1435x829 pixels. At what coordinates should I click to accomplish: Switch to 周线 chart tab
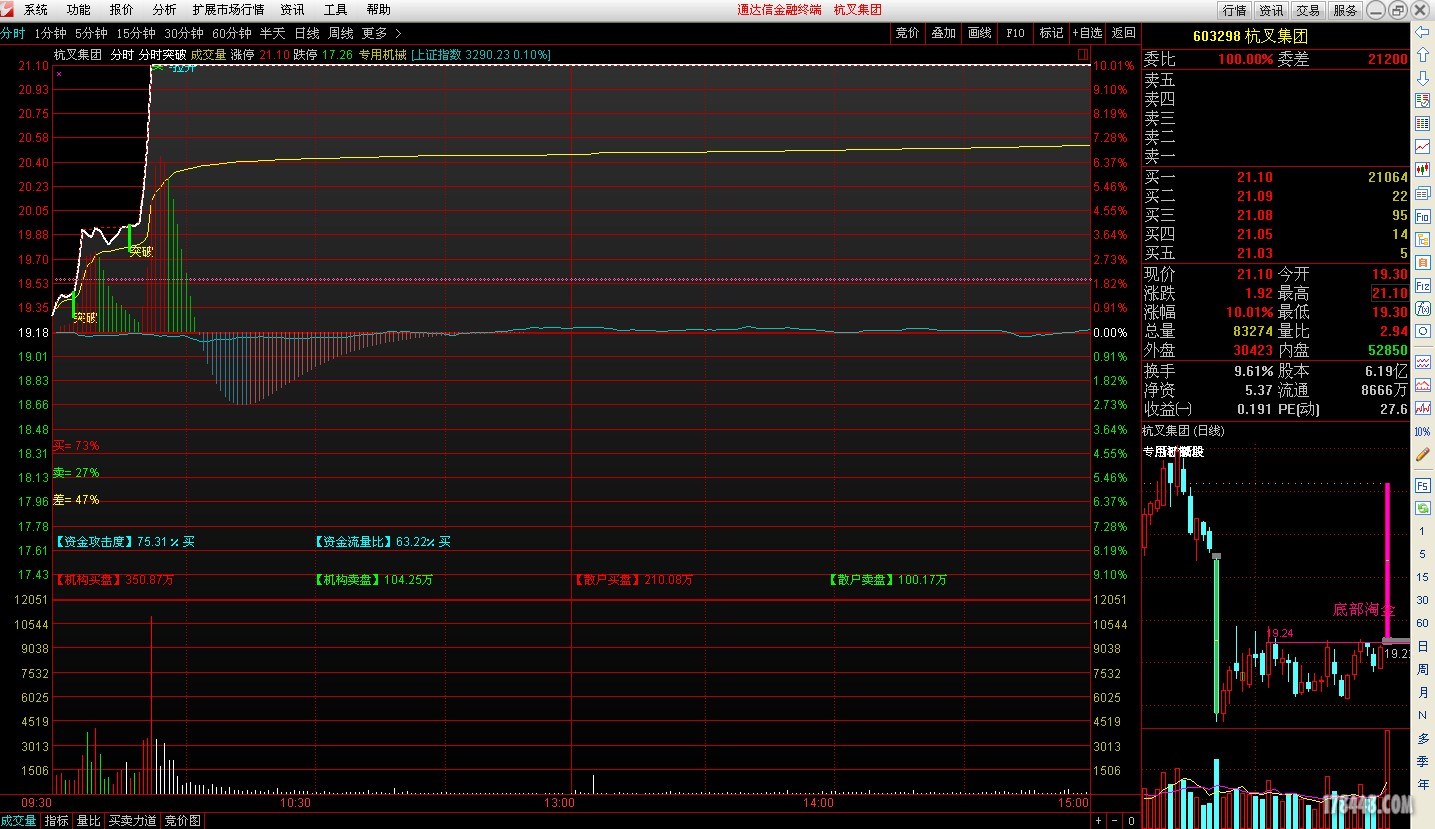point(340,33)
